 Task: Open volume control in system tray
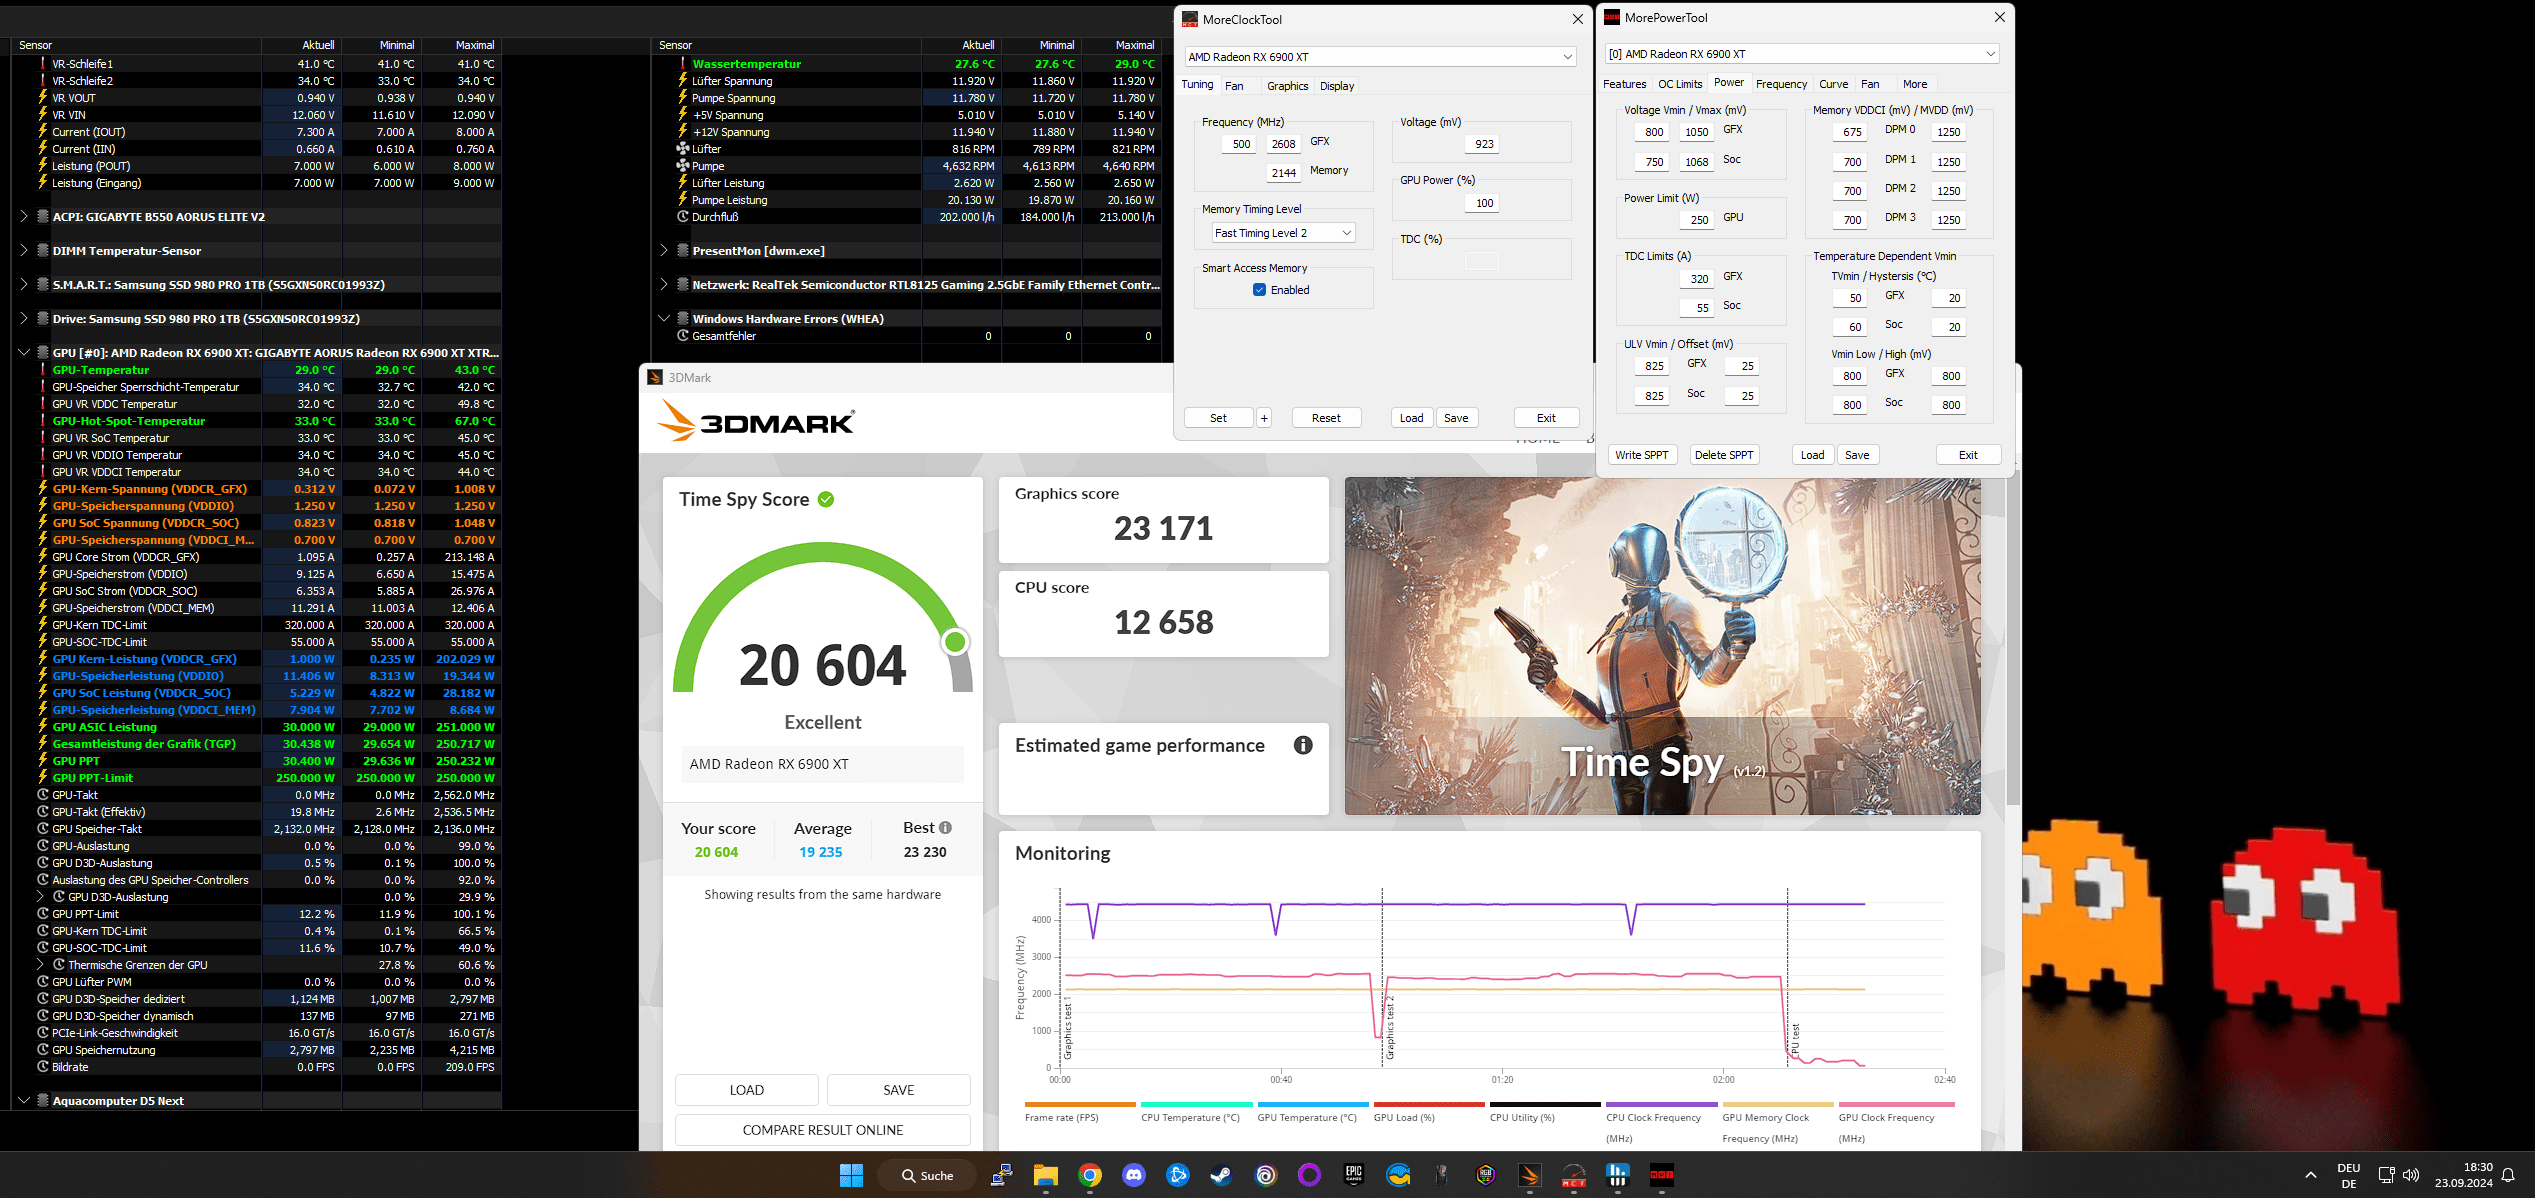click(2411, 1175)
